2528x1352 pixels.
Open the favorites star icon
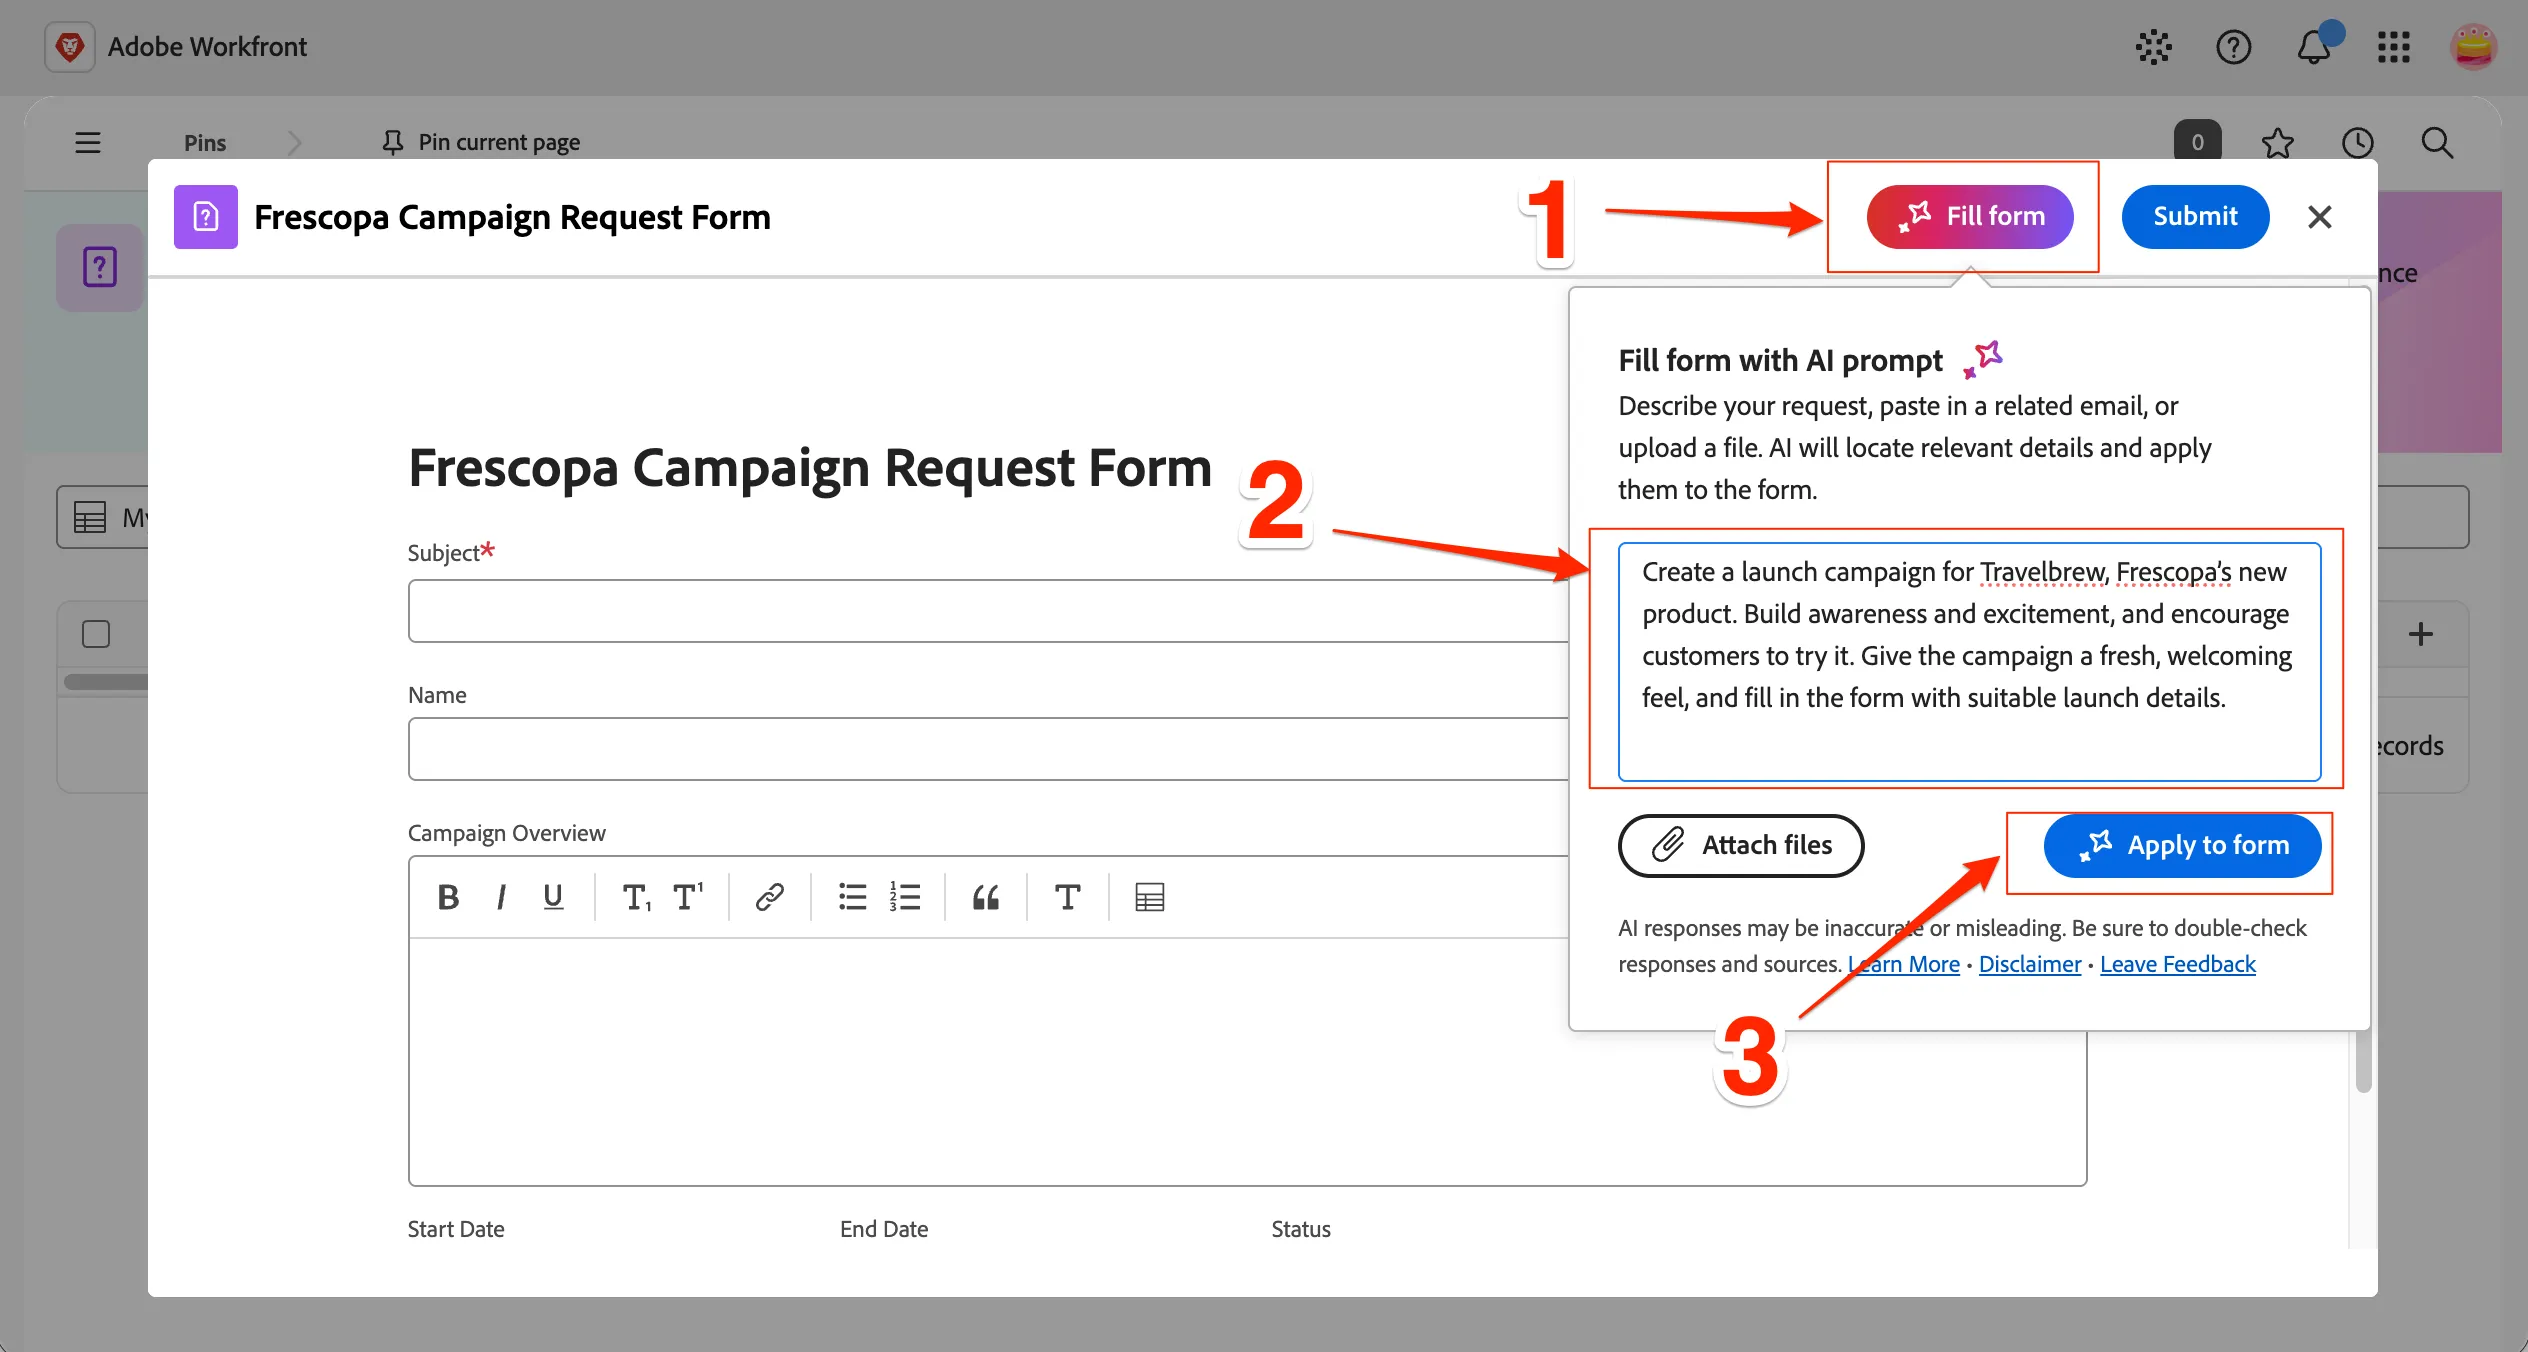coord(2277,142)
